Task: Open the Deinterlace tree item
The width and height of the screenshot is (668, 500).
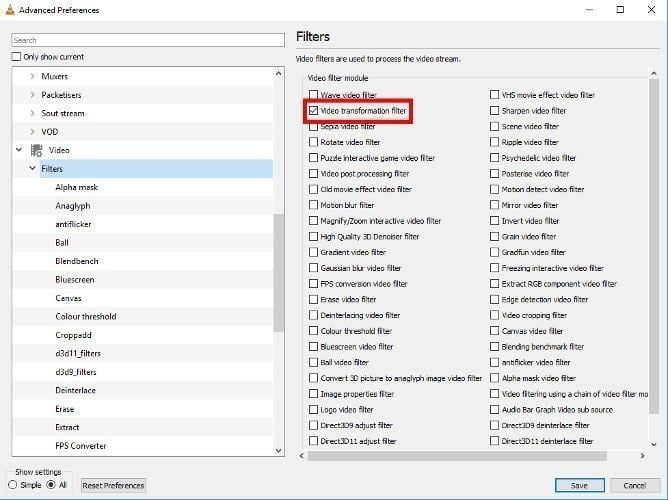Action: click(x=75, y=391)
